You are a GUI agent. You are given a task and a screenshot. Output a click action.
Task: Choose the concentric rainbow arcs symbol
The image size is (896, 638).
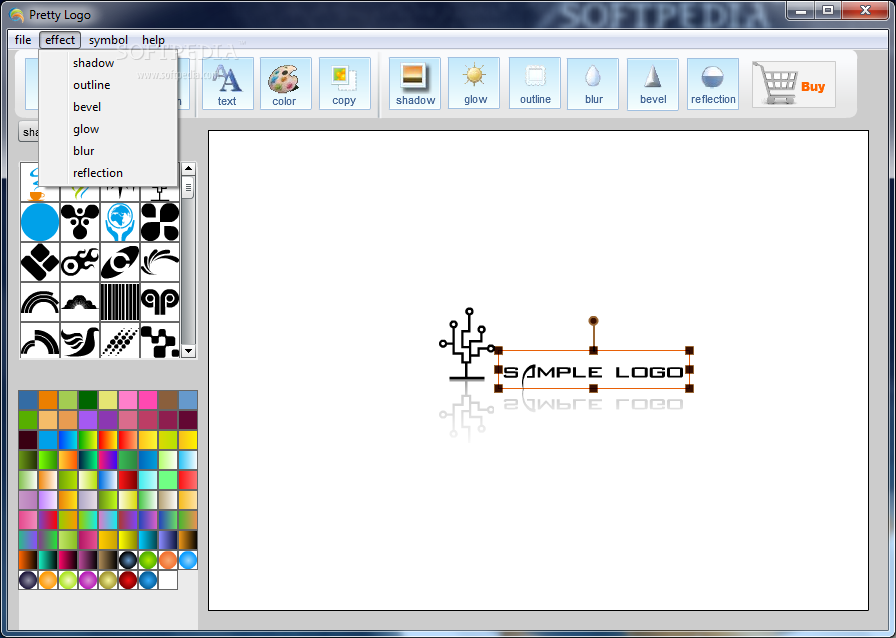click(x=40, y=302)
